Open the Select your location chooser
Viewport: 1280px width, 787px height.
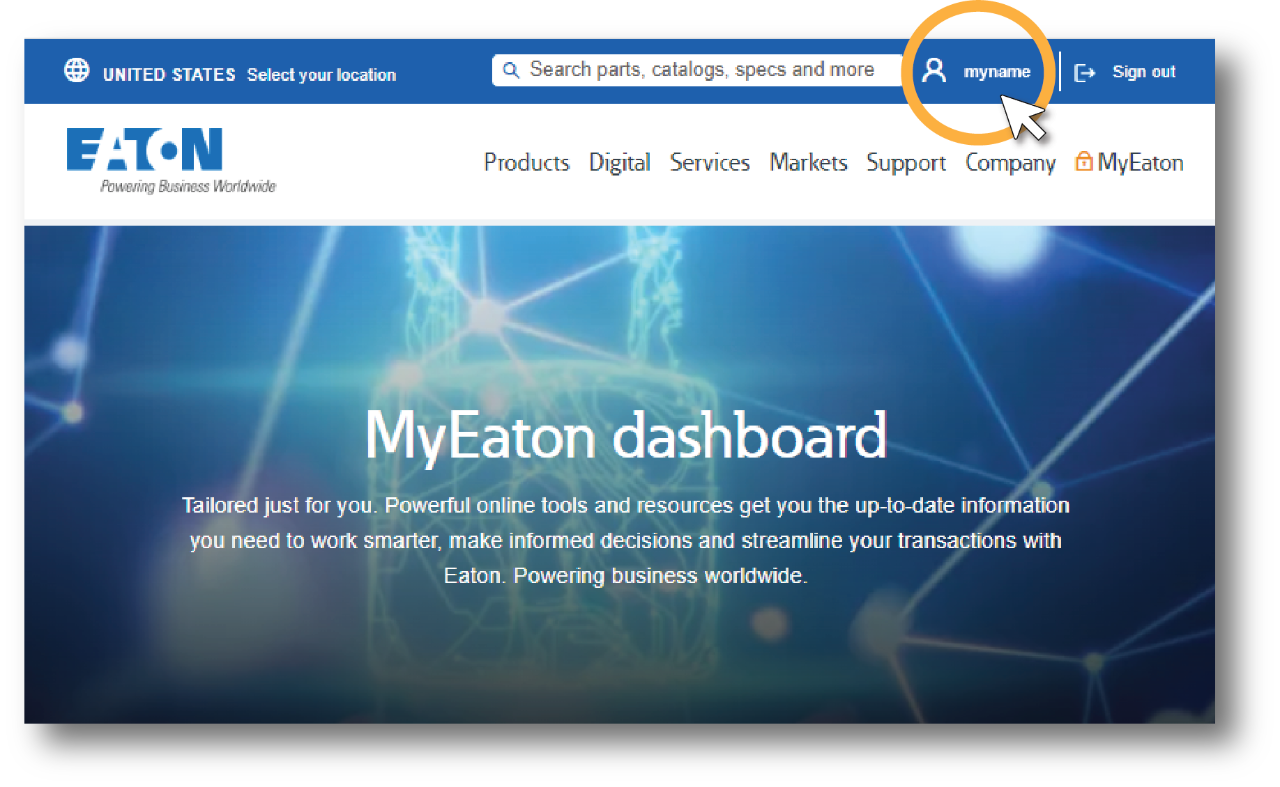tap(321, 74)
